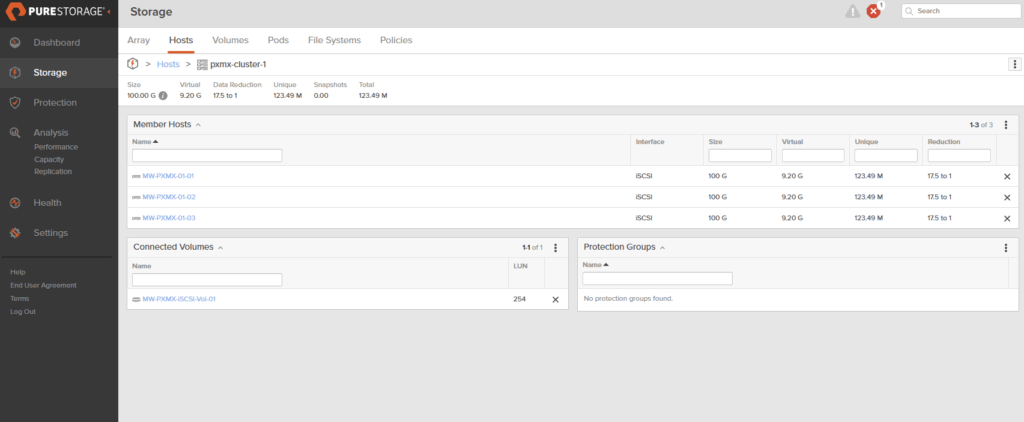Switch to the Array tab

coord(138,40)
